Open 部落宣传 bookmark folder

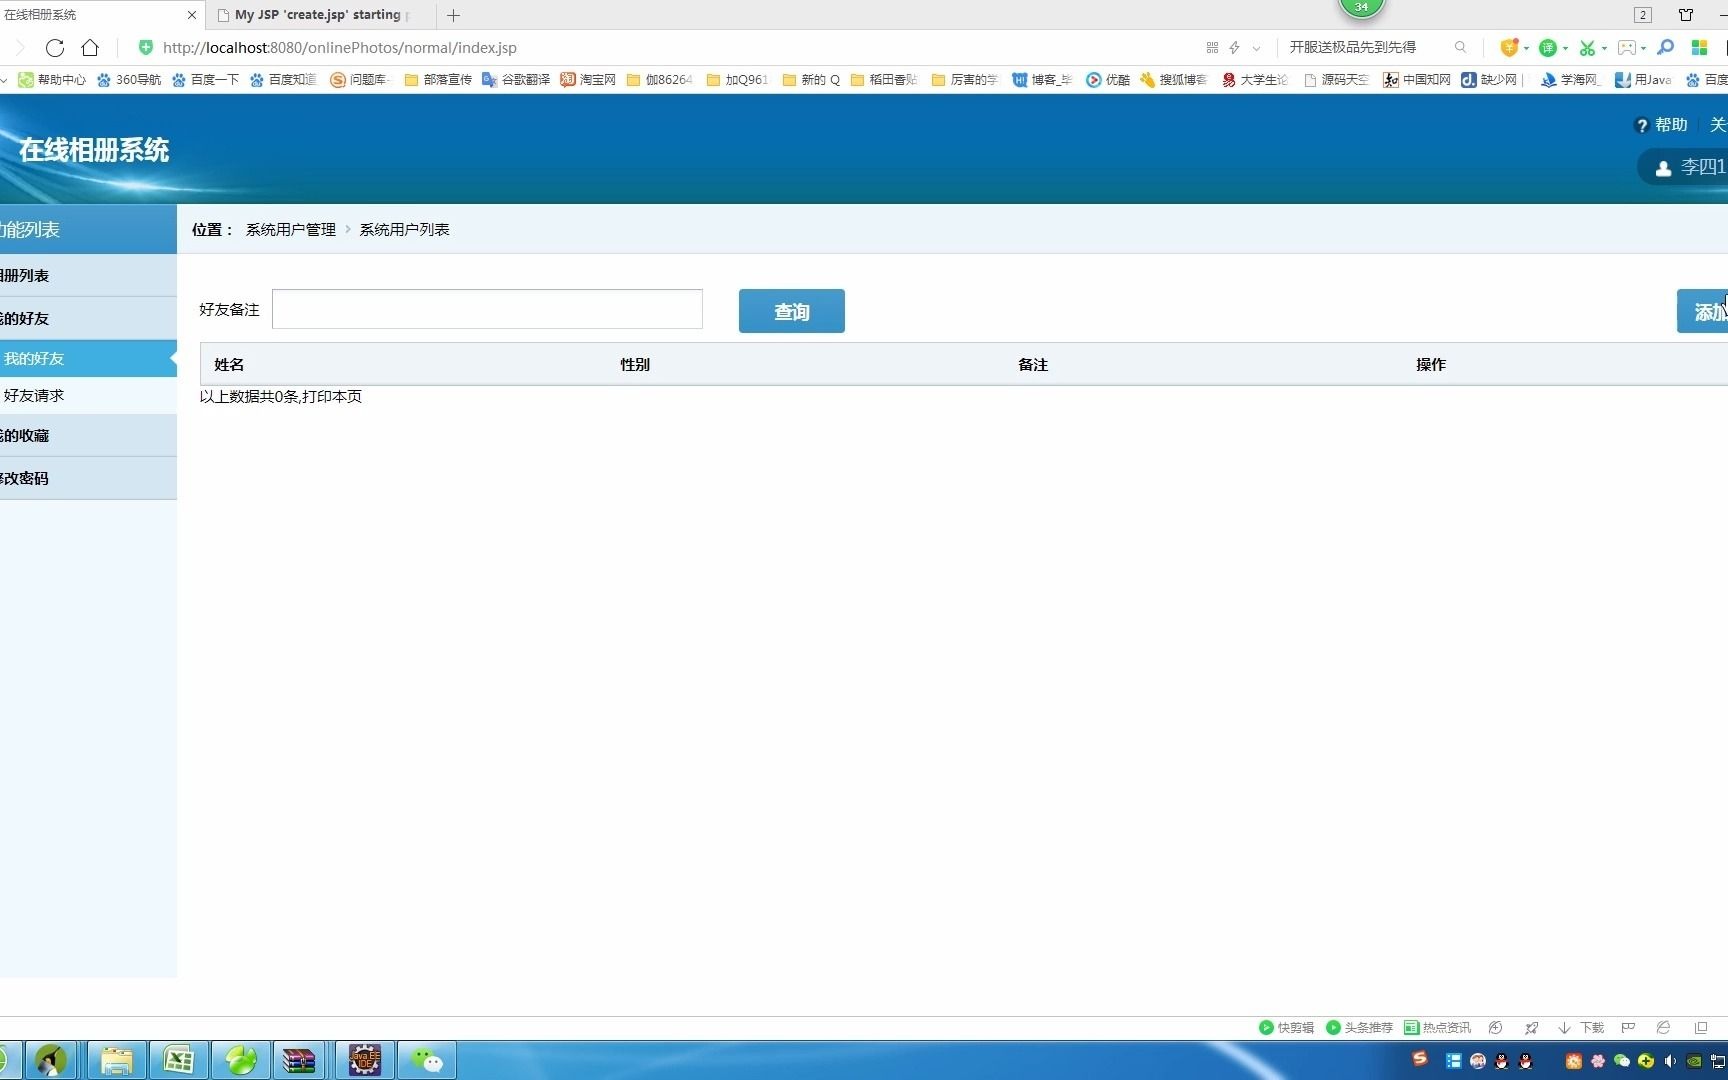pos(438,79)
